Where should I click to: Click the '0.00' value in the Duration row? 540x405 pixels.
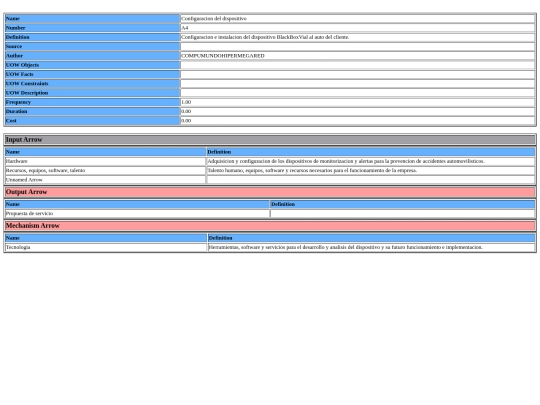pyautogui.click(x=186, y=112)
